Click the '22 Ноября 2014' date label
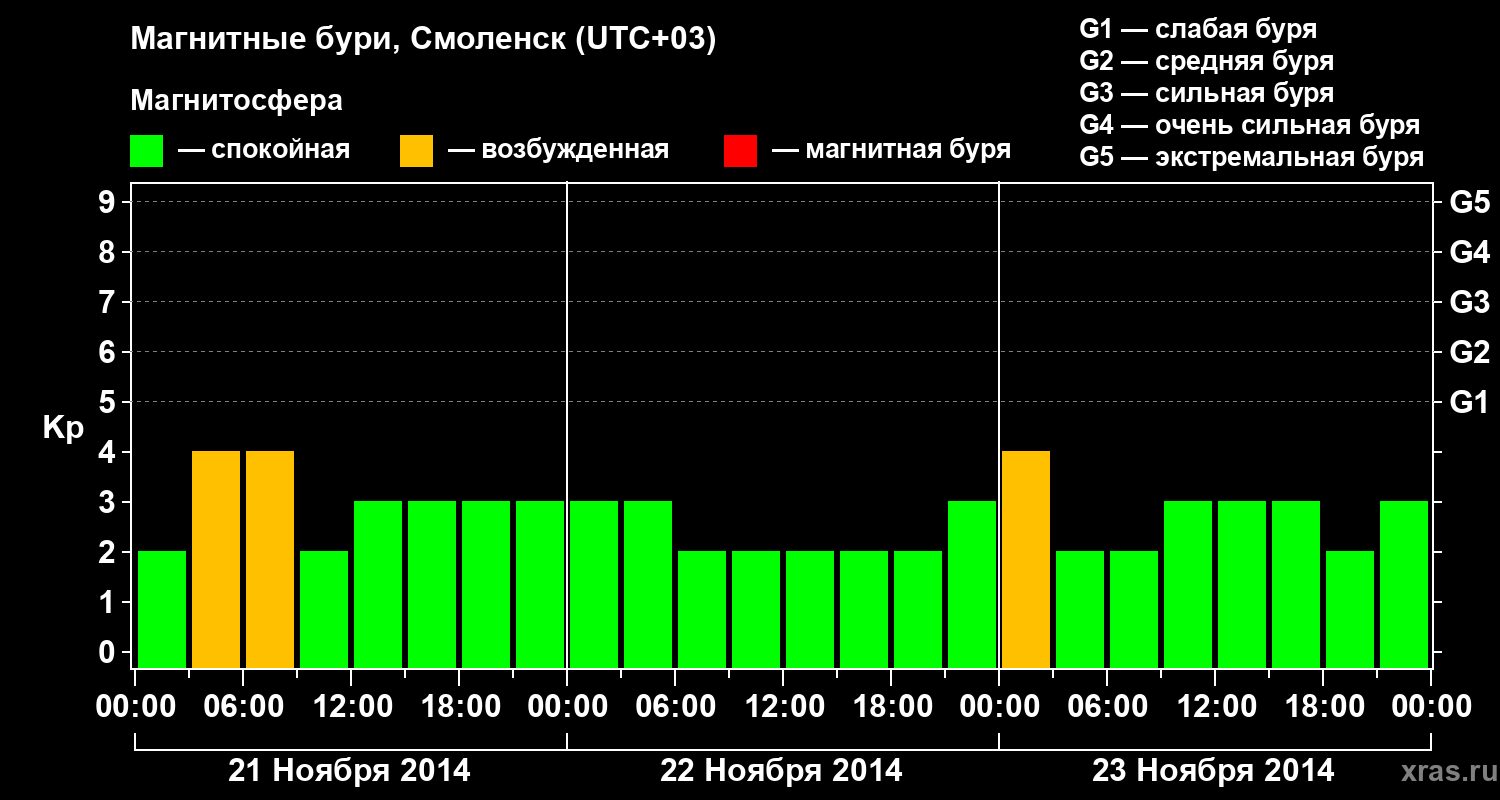The height and width of the screenshot is (800, 1500). click(781, 770)
